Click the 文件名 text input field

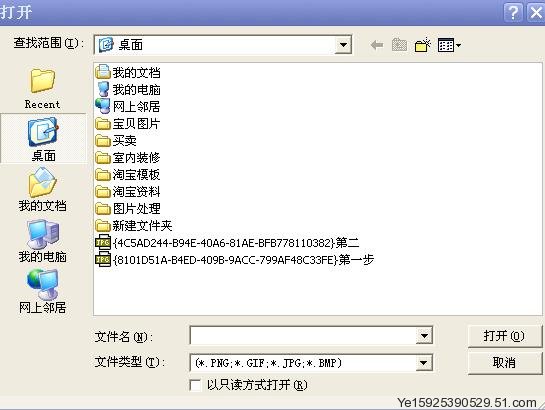pos(303,336)
